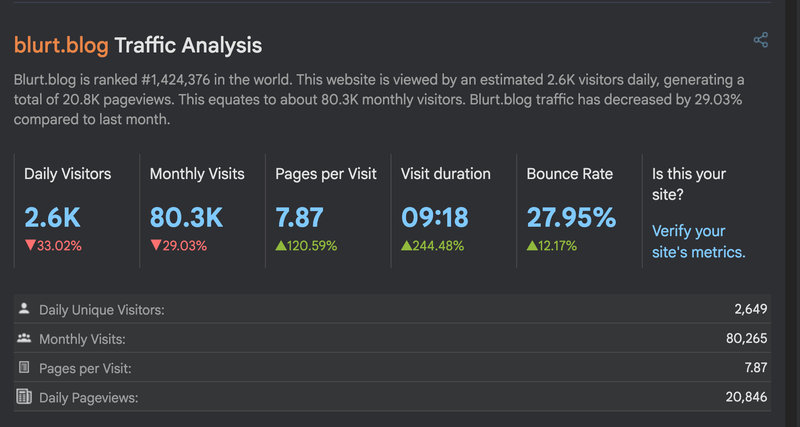Click the Daily Visitors card label
The width and height of the screenshot is (800, 427).
(x=68, y=174)
